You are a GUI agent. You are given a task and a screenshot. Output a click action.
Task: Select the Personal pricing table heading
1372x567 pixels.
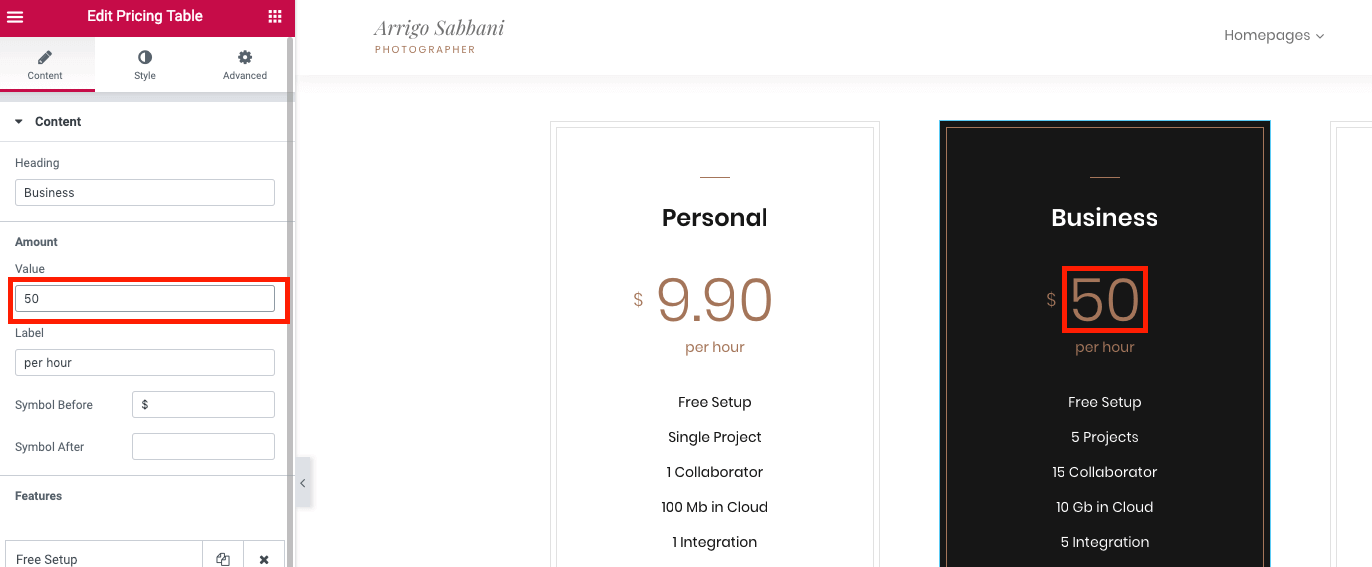click(714, 218)
